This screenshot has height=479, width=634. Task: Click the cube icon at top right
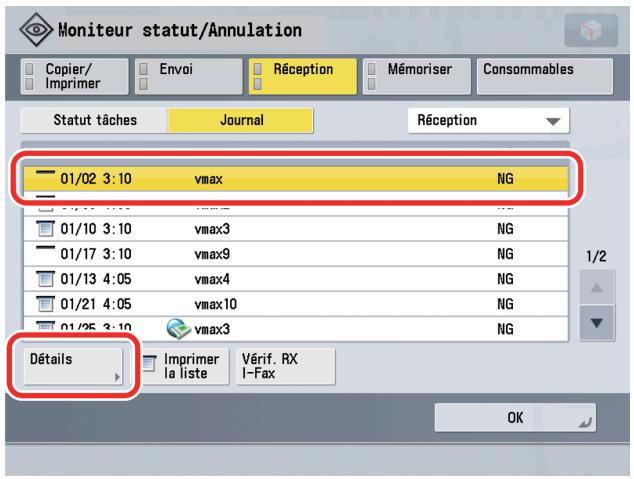coord(591,30)
